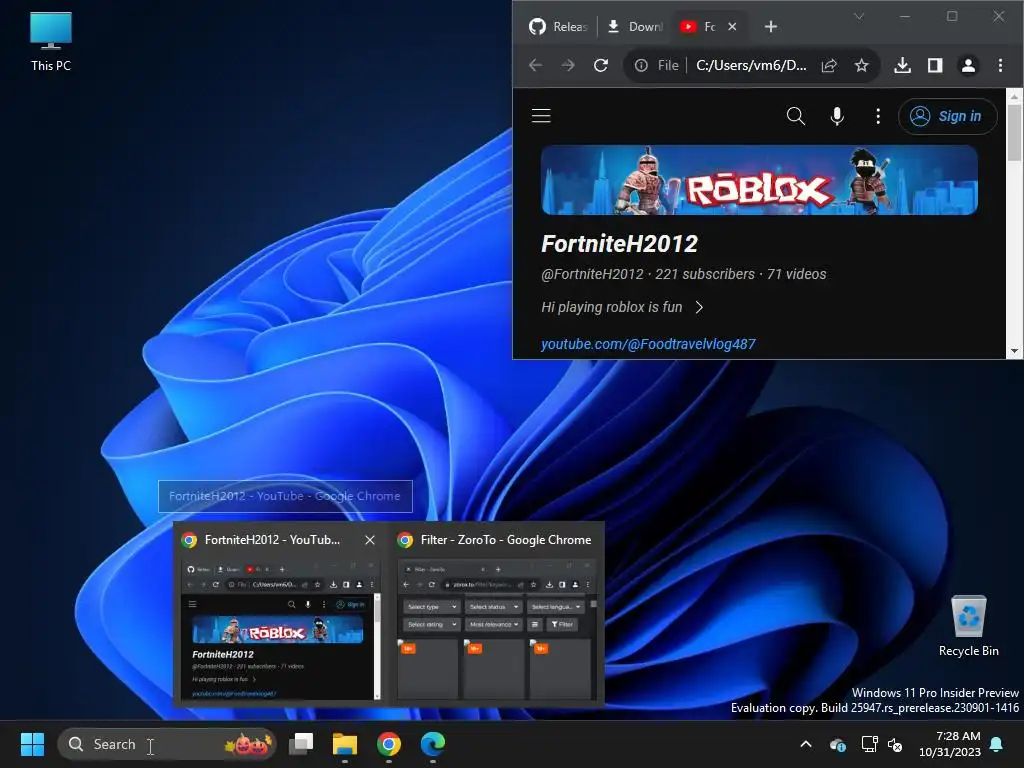Click the scrollbar down arrow
This screenshot has height=768, width=1024.
[1014, 351]
